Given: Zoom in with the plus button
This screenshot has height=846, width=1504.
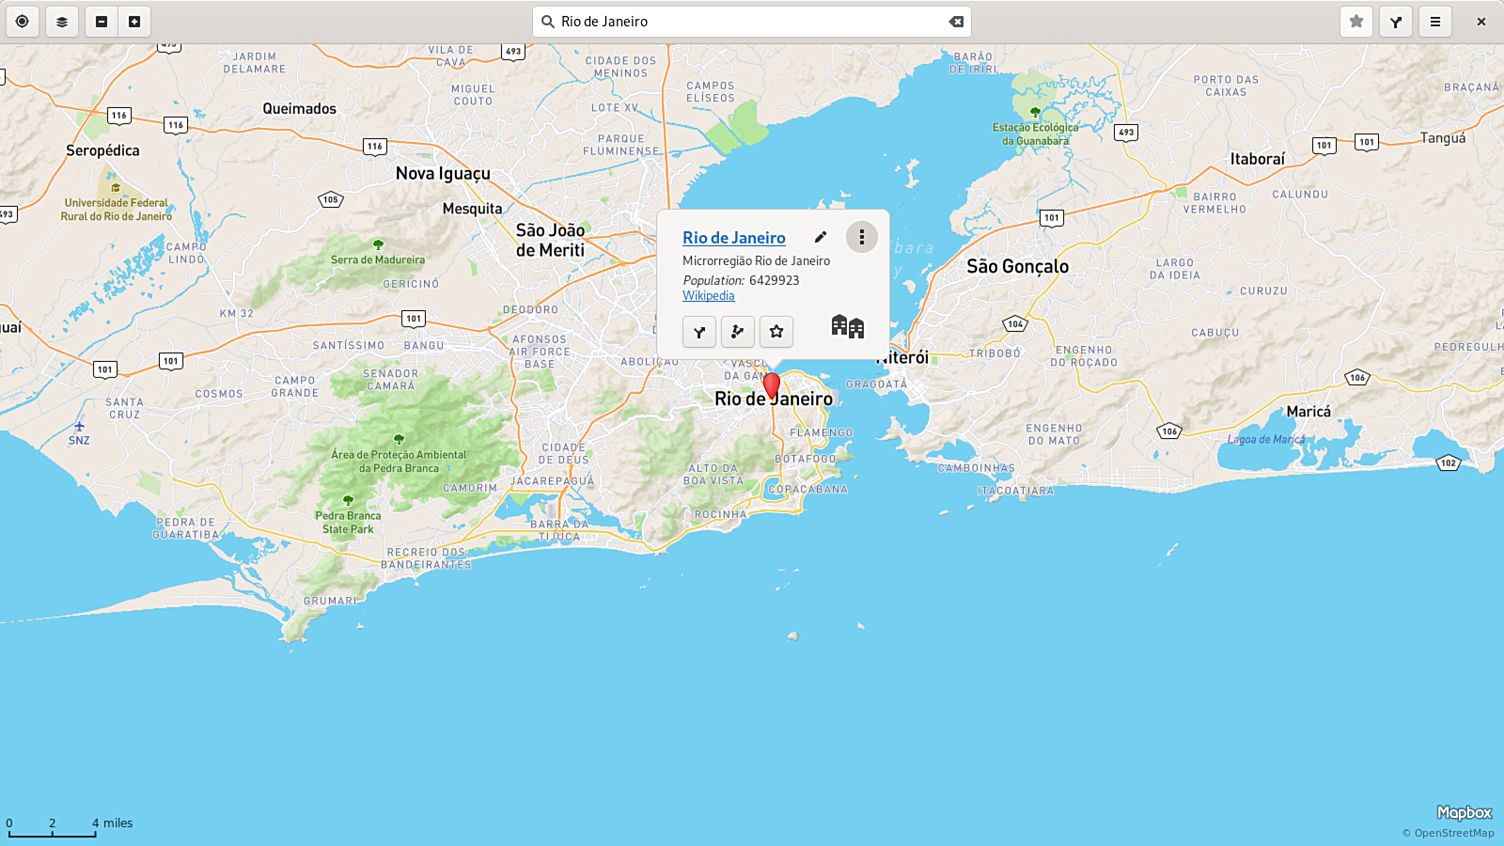Looking at the screenshot, I should (x=135, y=21).
